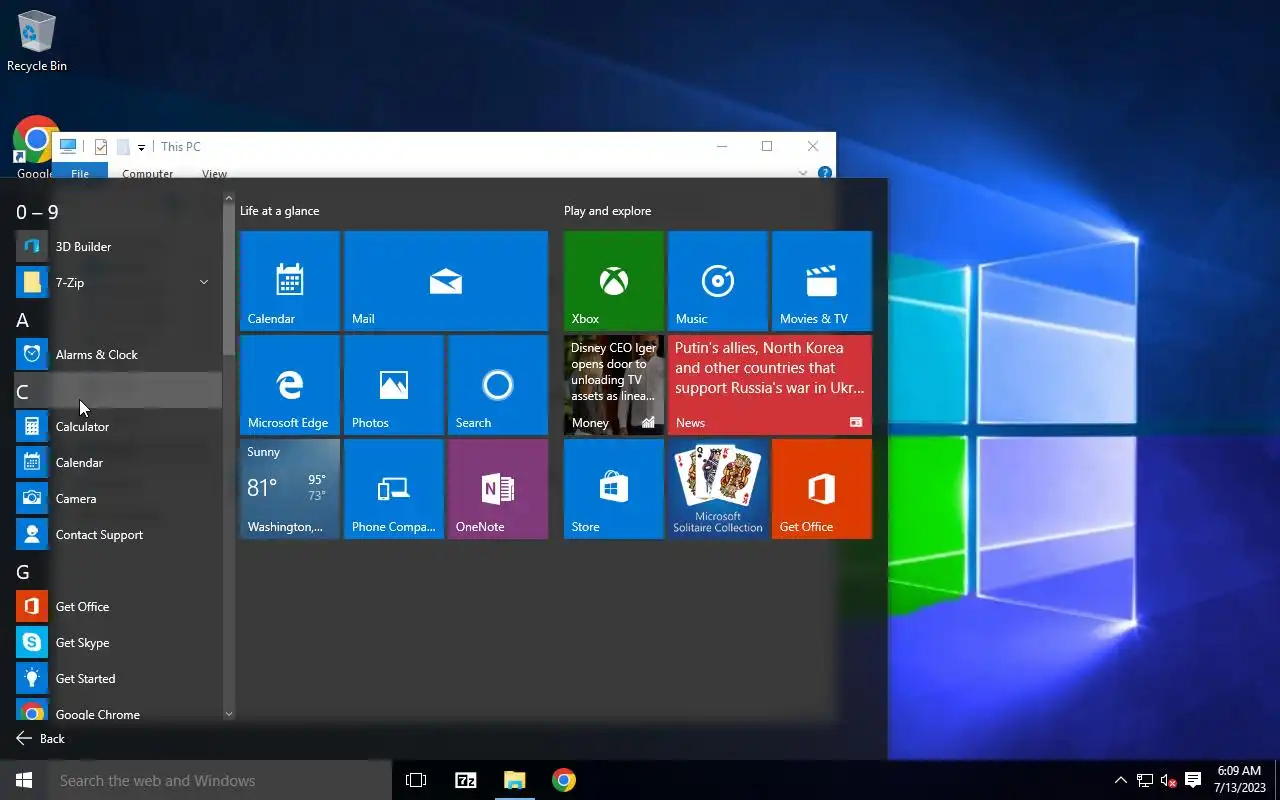Open the 3D Builder app
Viewport: 1280px width, 800px height.
(118, 247)
